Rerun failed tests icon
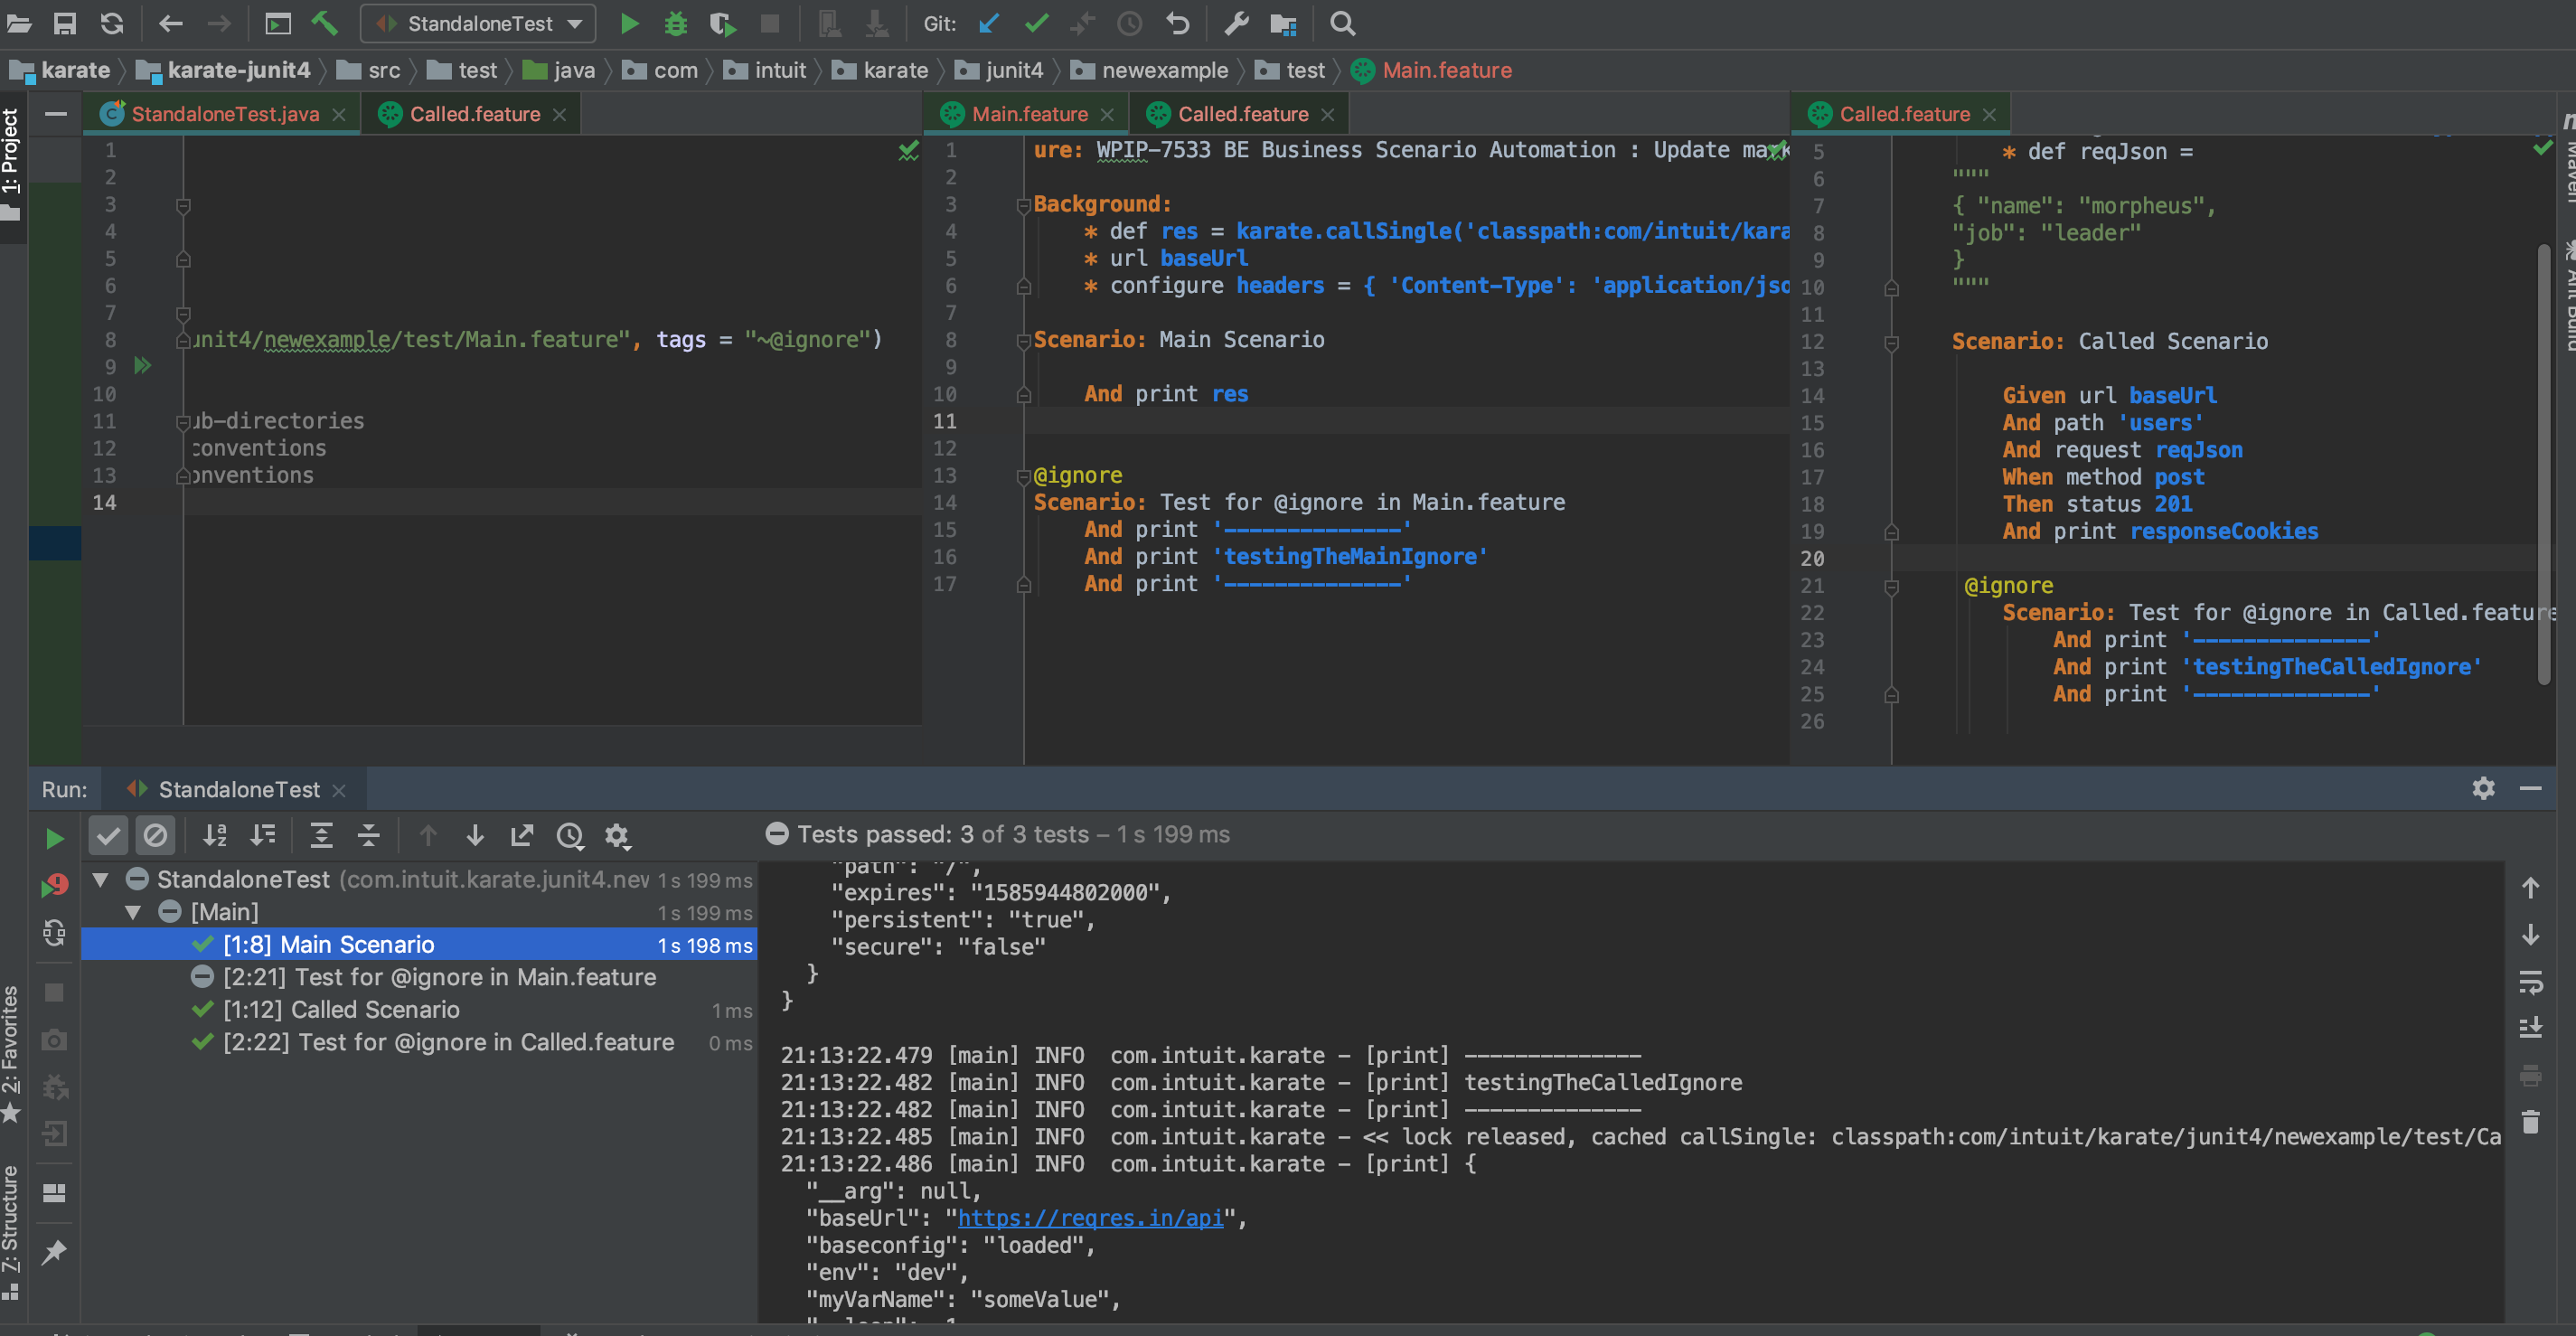 [x=54, y=886]
